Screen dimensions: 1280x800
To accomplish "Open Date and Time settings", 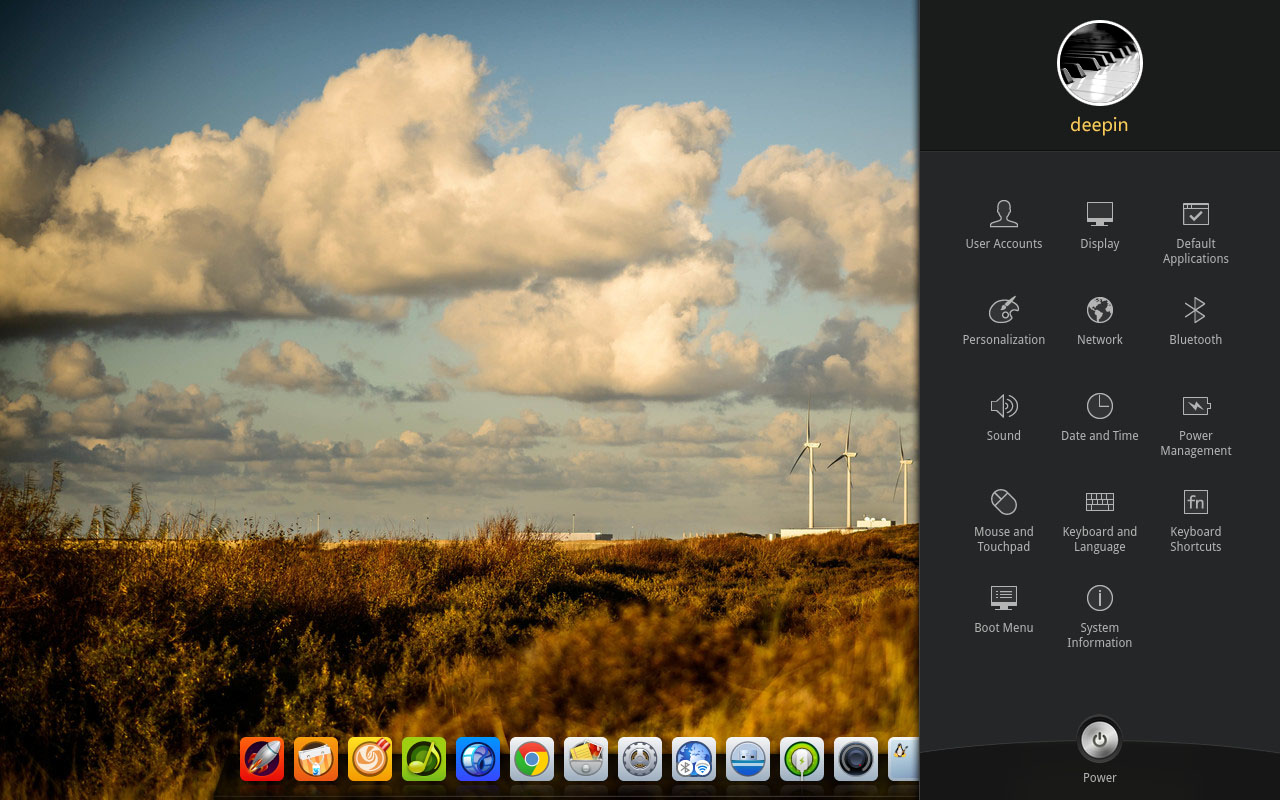I will [1099, 417].
